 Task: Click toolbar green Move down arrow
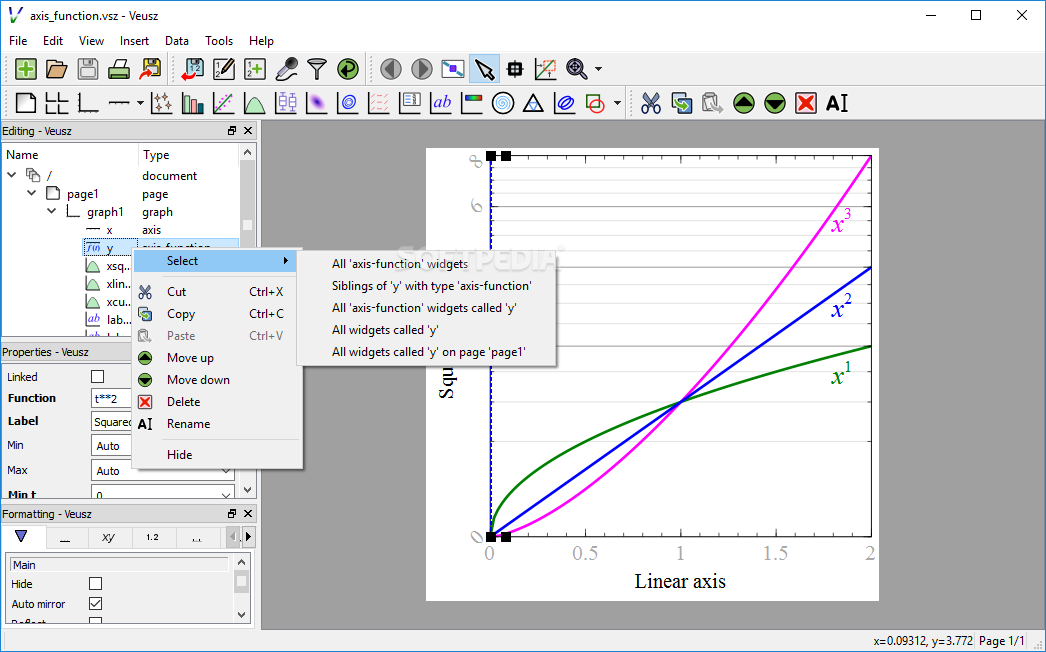coord(774,103)
